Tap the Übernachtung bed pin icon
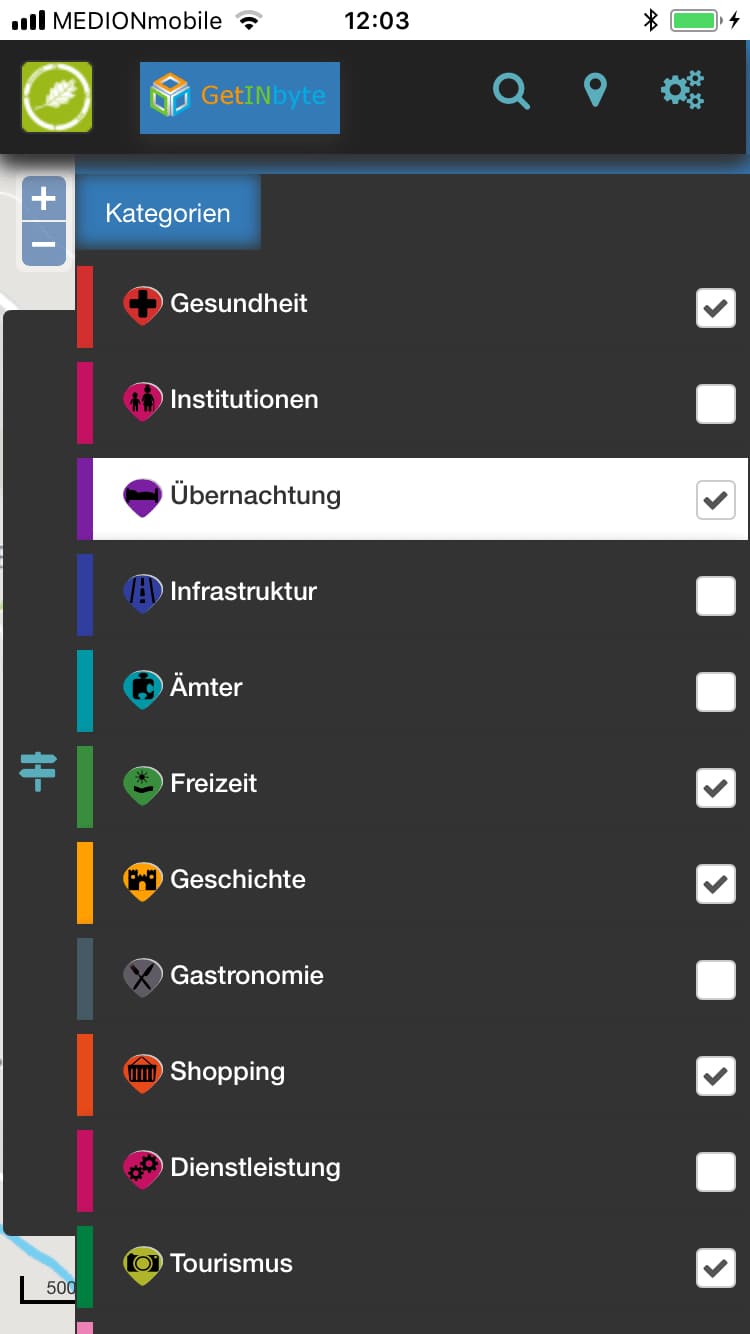750x1334 pixels. point(142,496)
